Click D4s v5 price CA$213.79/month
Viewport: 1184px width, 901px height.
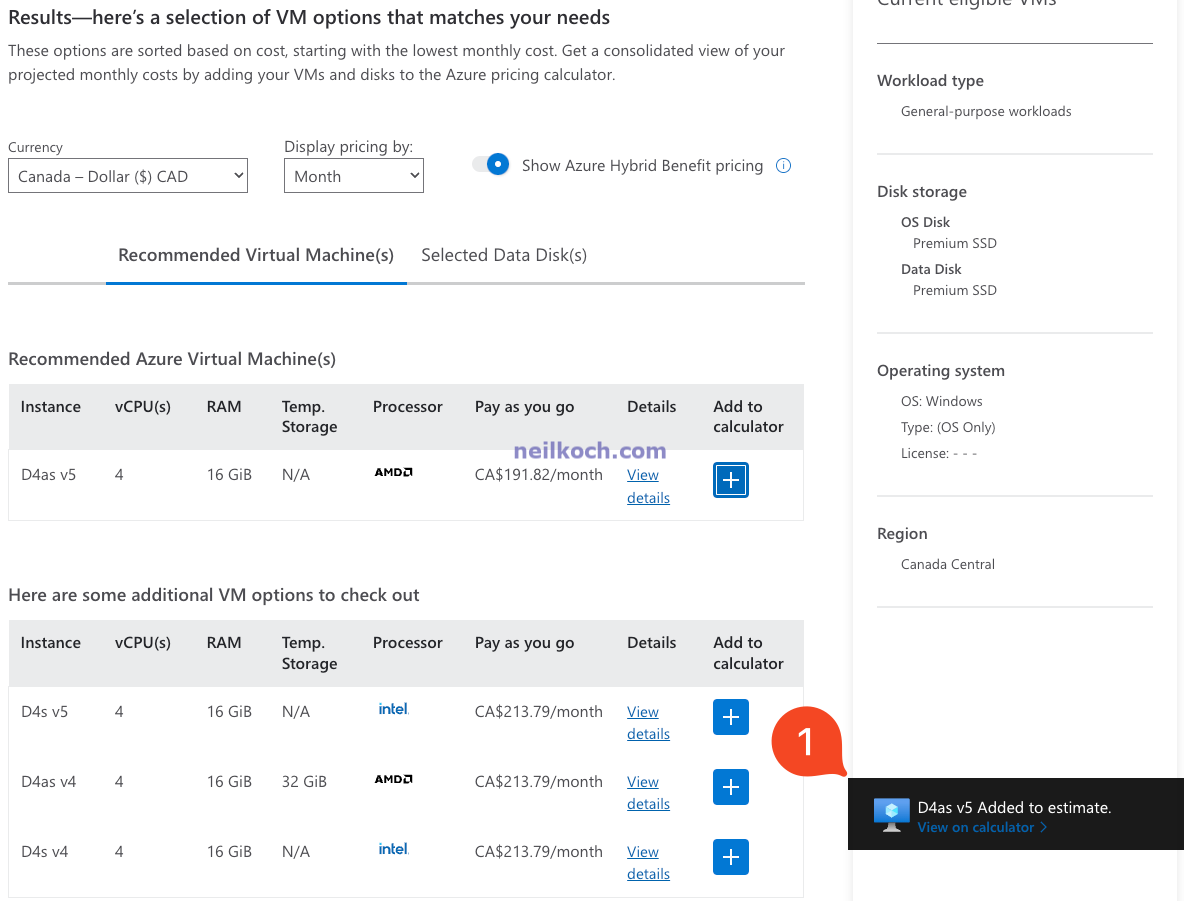point(538,711)
